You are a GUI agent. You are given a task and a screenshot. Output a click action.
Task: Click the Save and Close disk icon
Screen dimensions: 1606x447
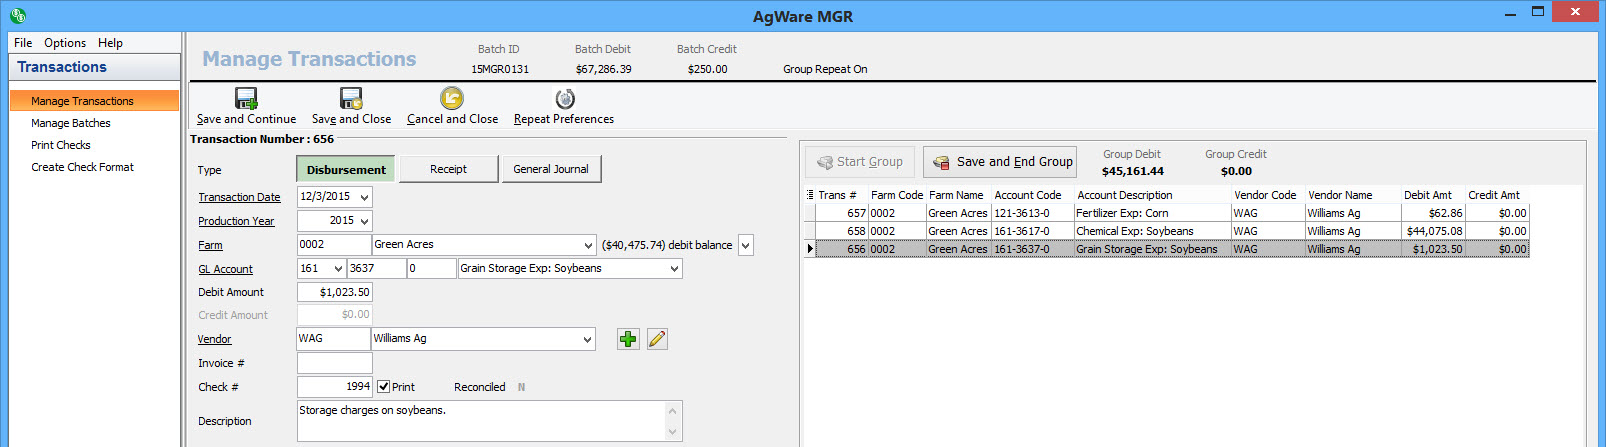click(x=351, y=98)
